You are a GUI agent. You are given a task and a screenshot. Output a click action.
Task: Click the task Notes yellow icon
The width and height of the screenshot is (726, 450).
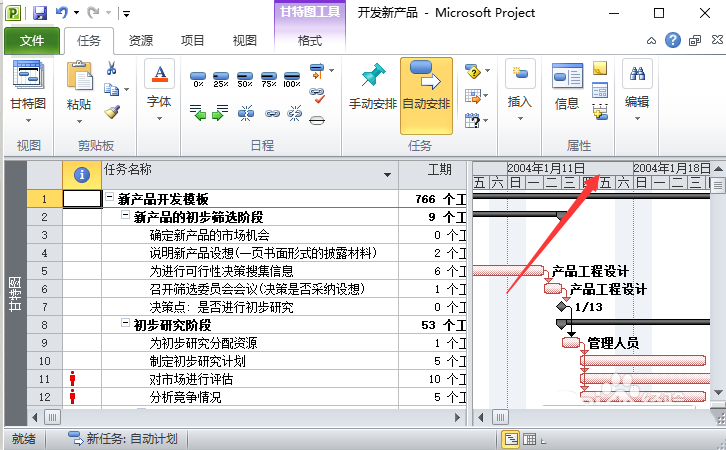tap(600, 69)
